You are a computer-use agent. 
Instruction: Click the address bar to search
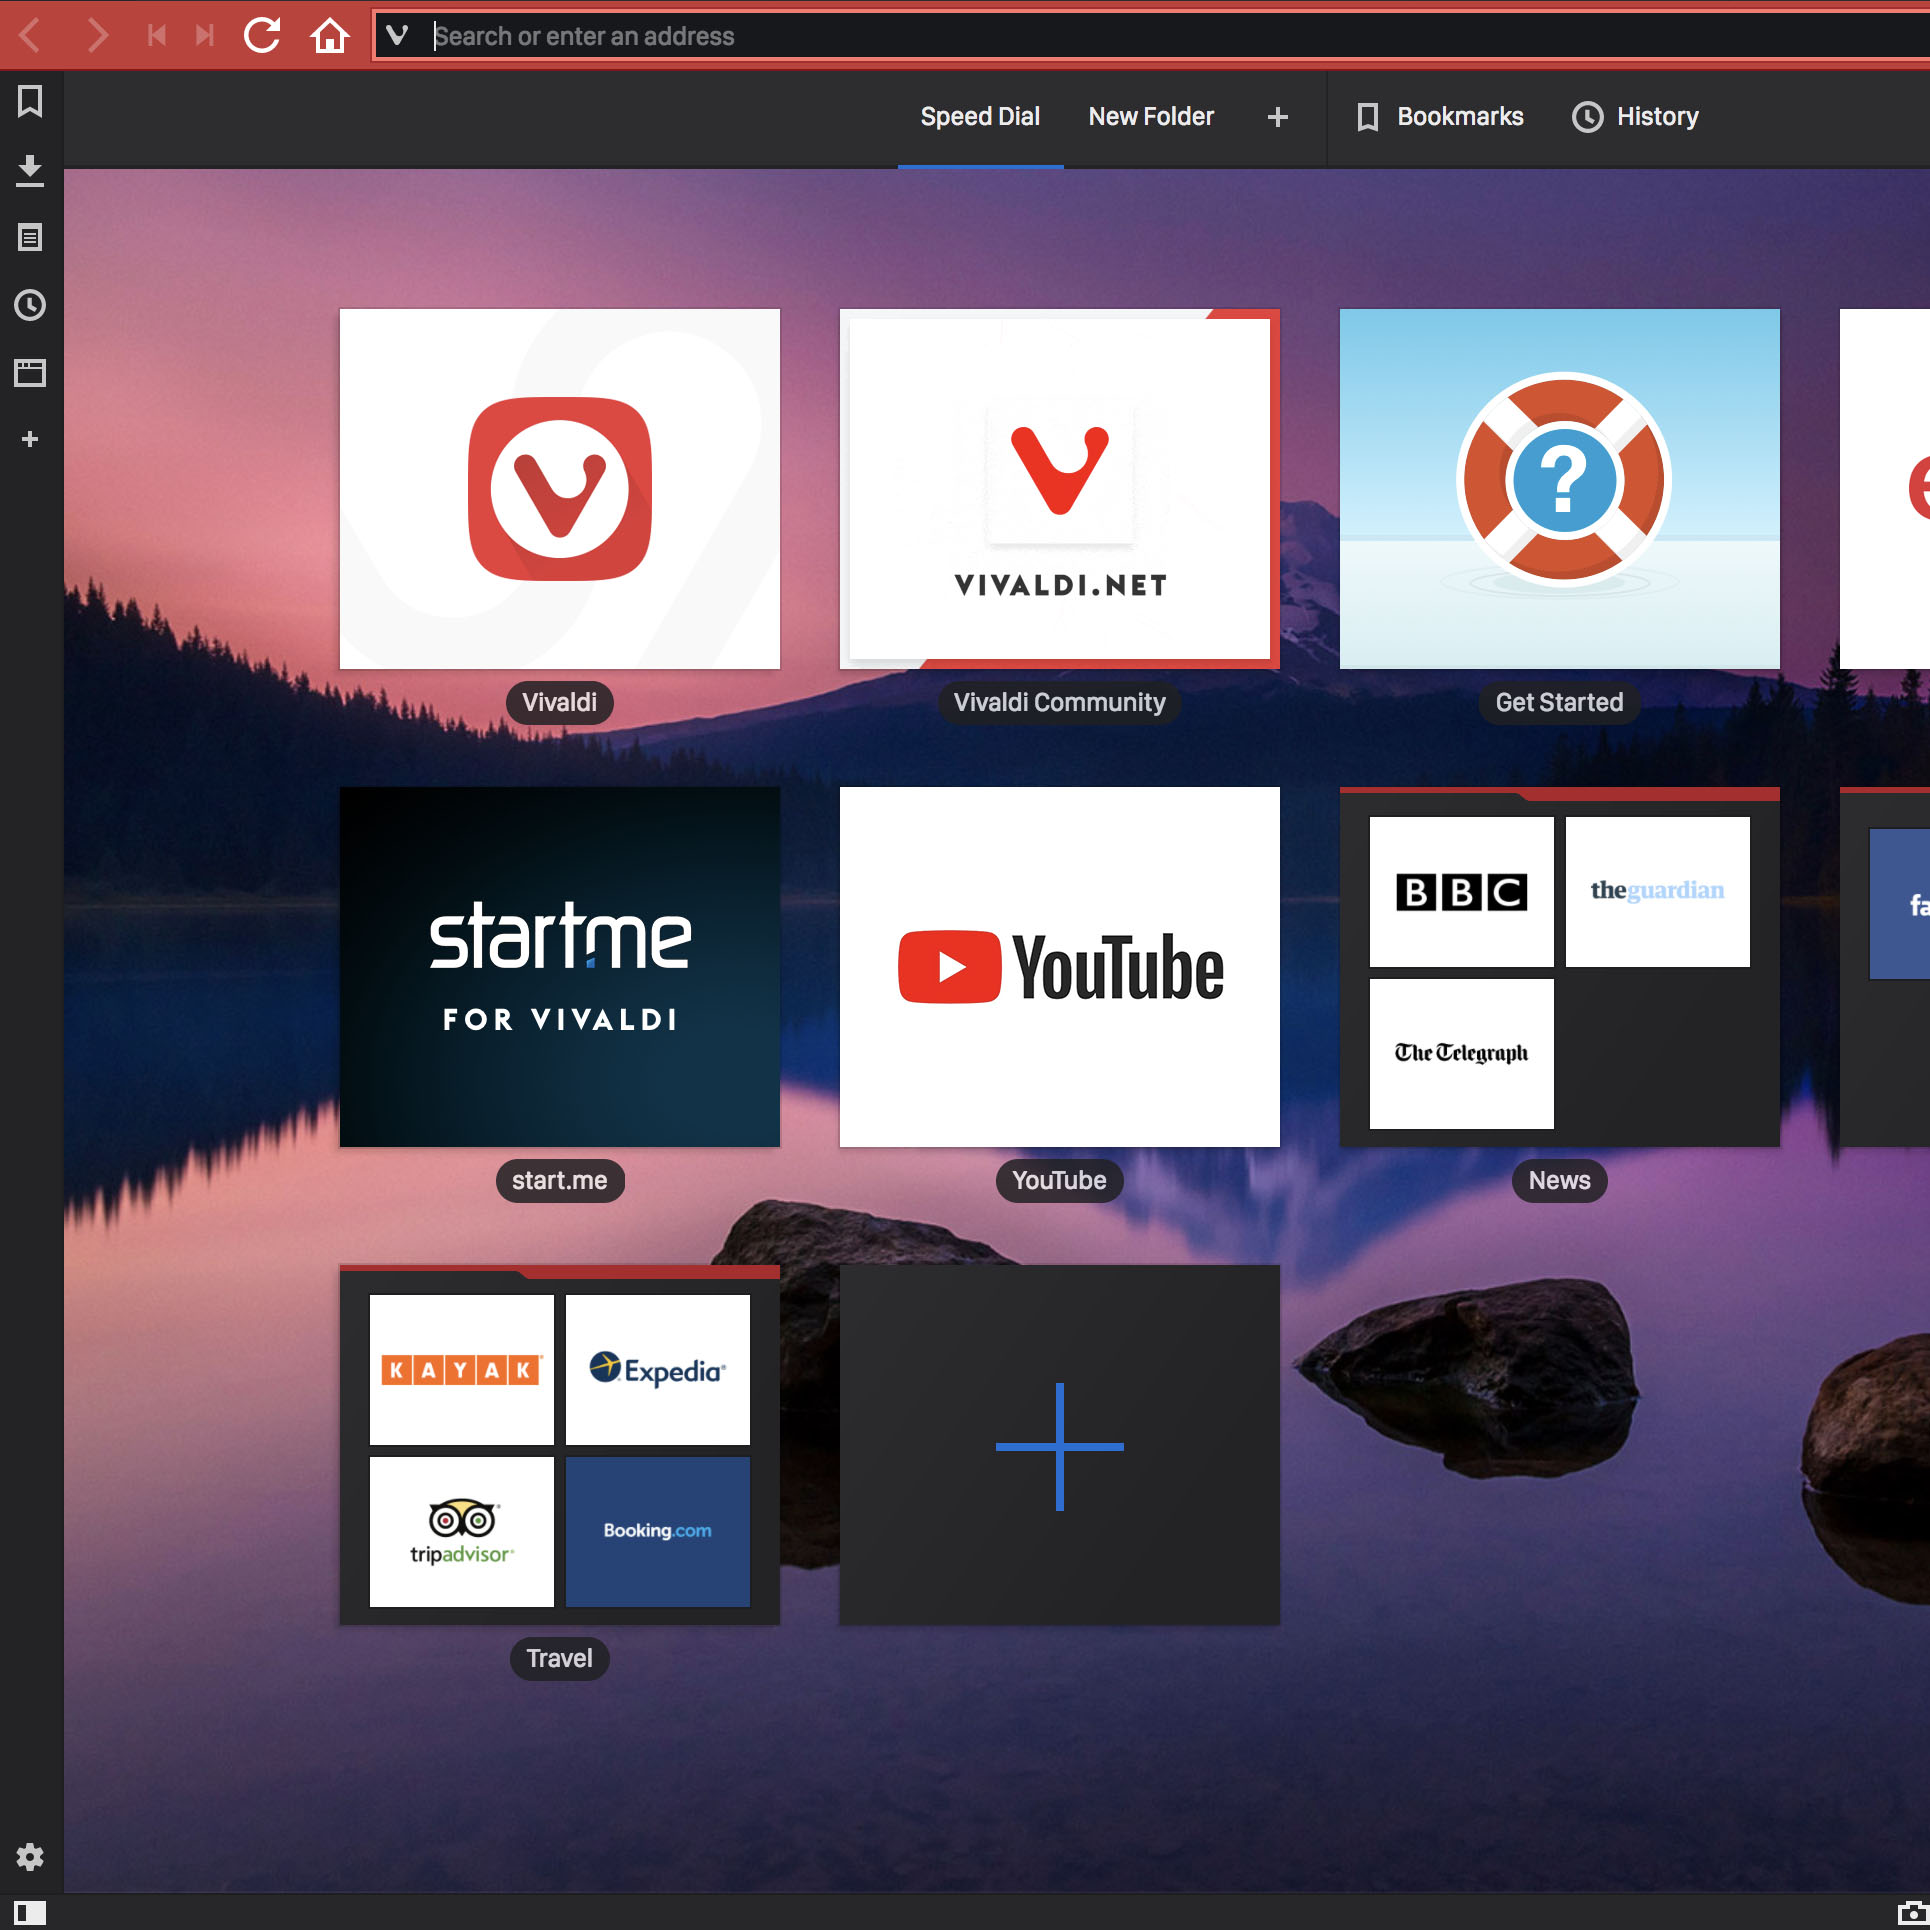(x=900, y=36)
